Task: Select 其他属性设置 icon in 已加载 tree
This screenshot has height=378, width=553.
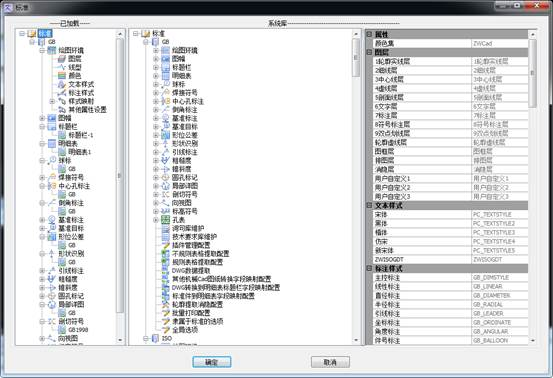Action: (62, 110)
